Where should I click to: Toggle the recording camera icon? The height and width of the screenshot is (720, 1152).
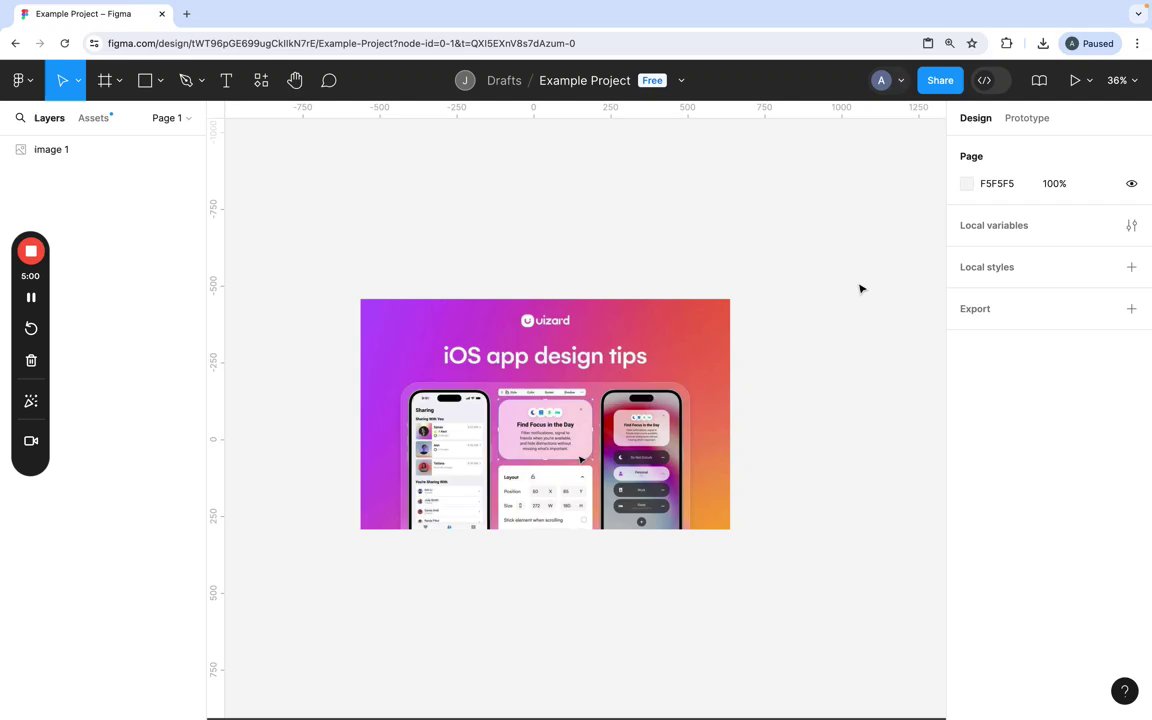click(x=31, y=441)
